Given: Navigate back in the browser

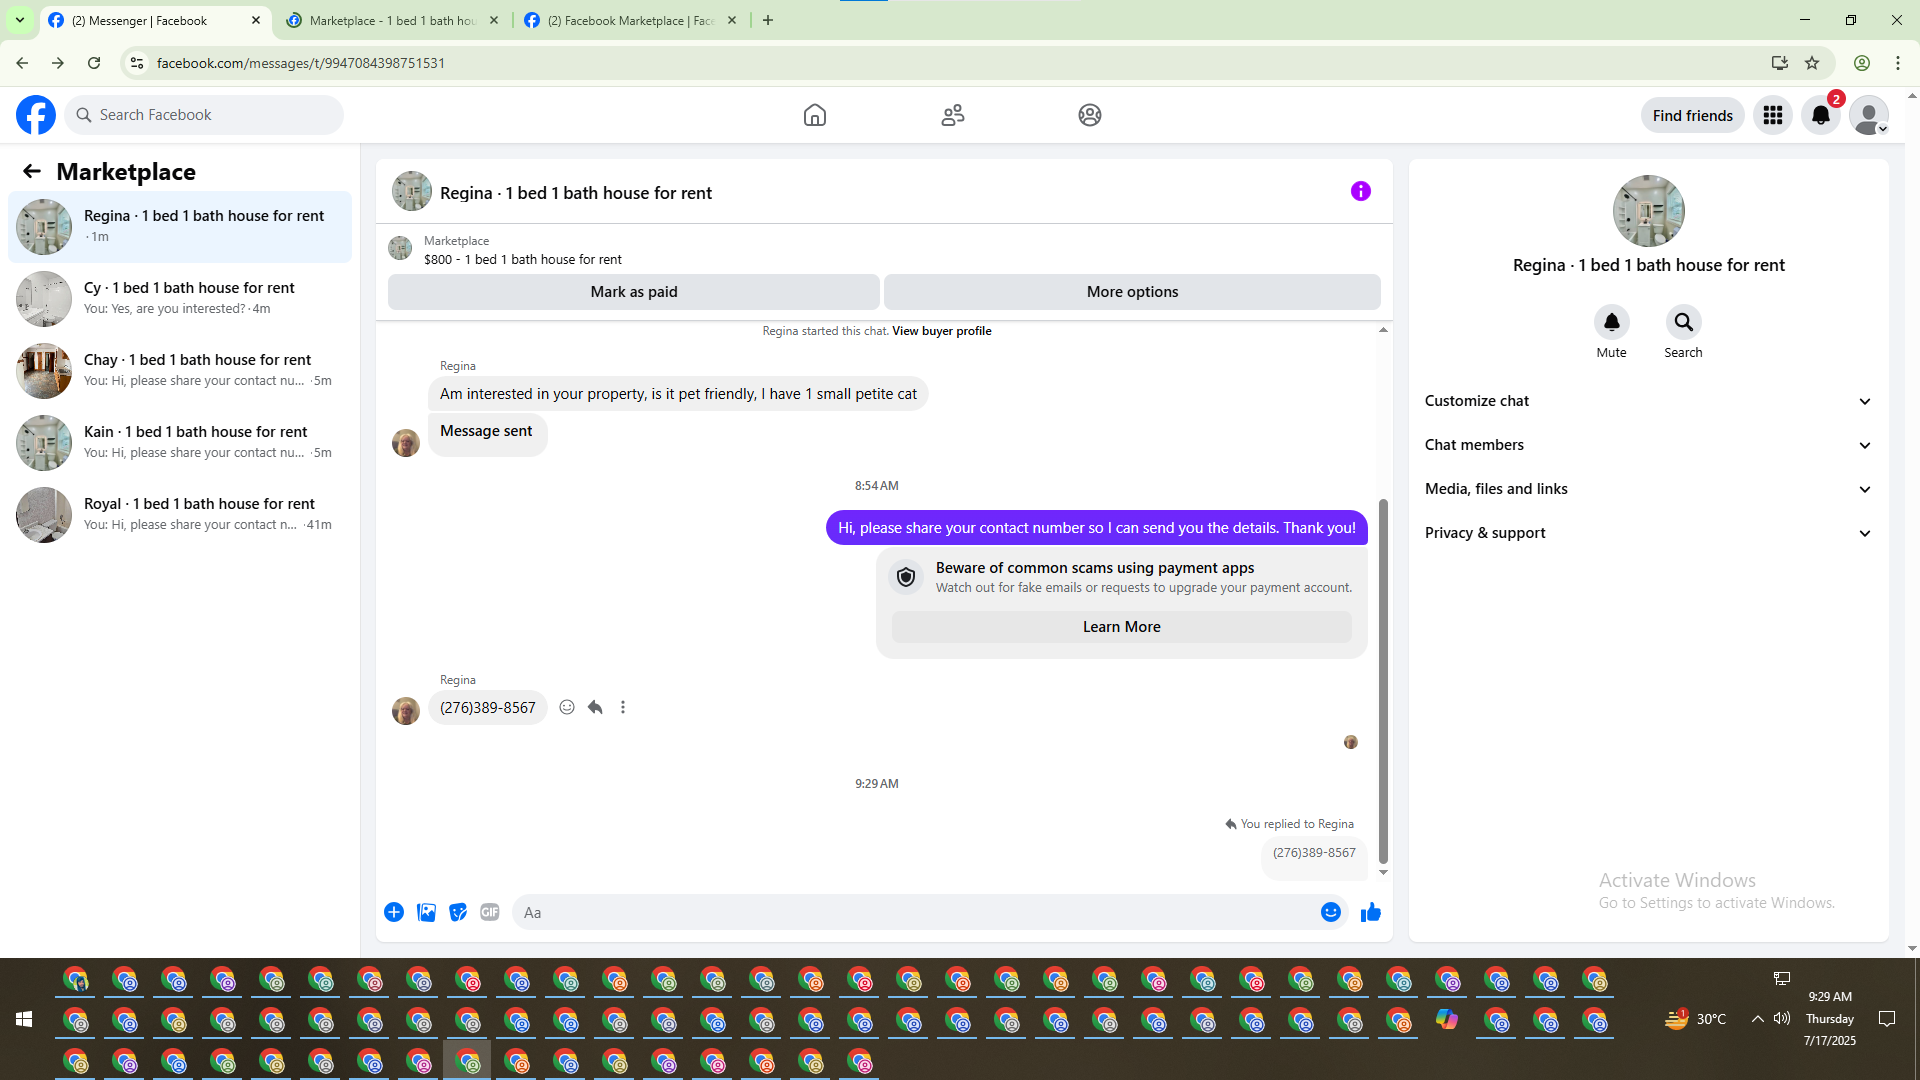Looking at the screenshot, I should pyautogui.click(x=22, y=63).
